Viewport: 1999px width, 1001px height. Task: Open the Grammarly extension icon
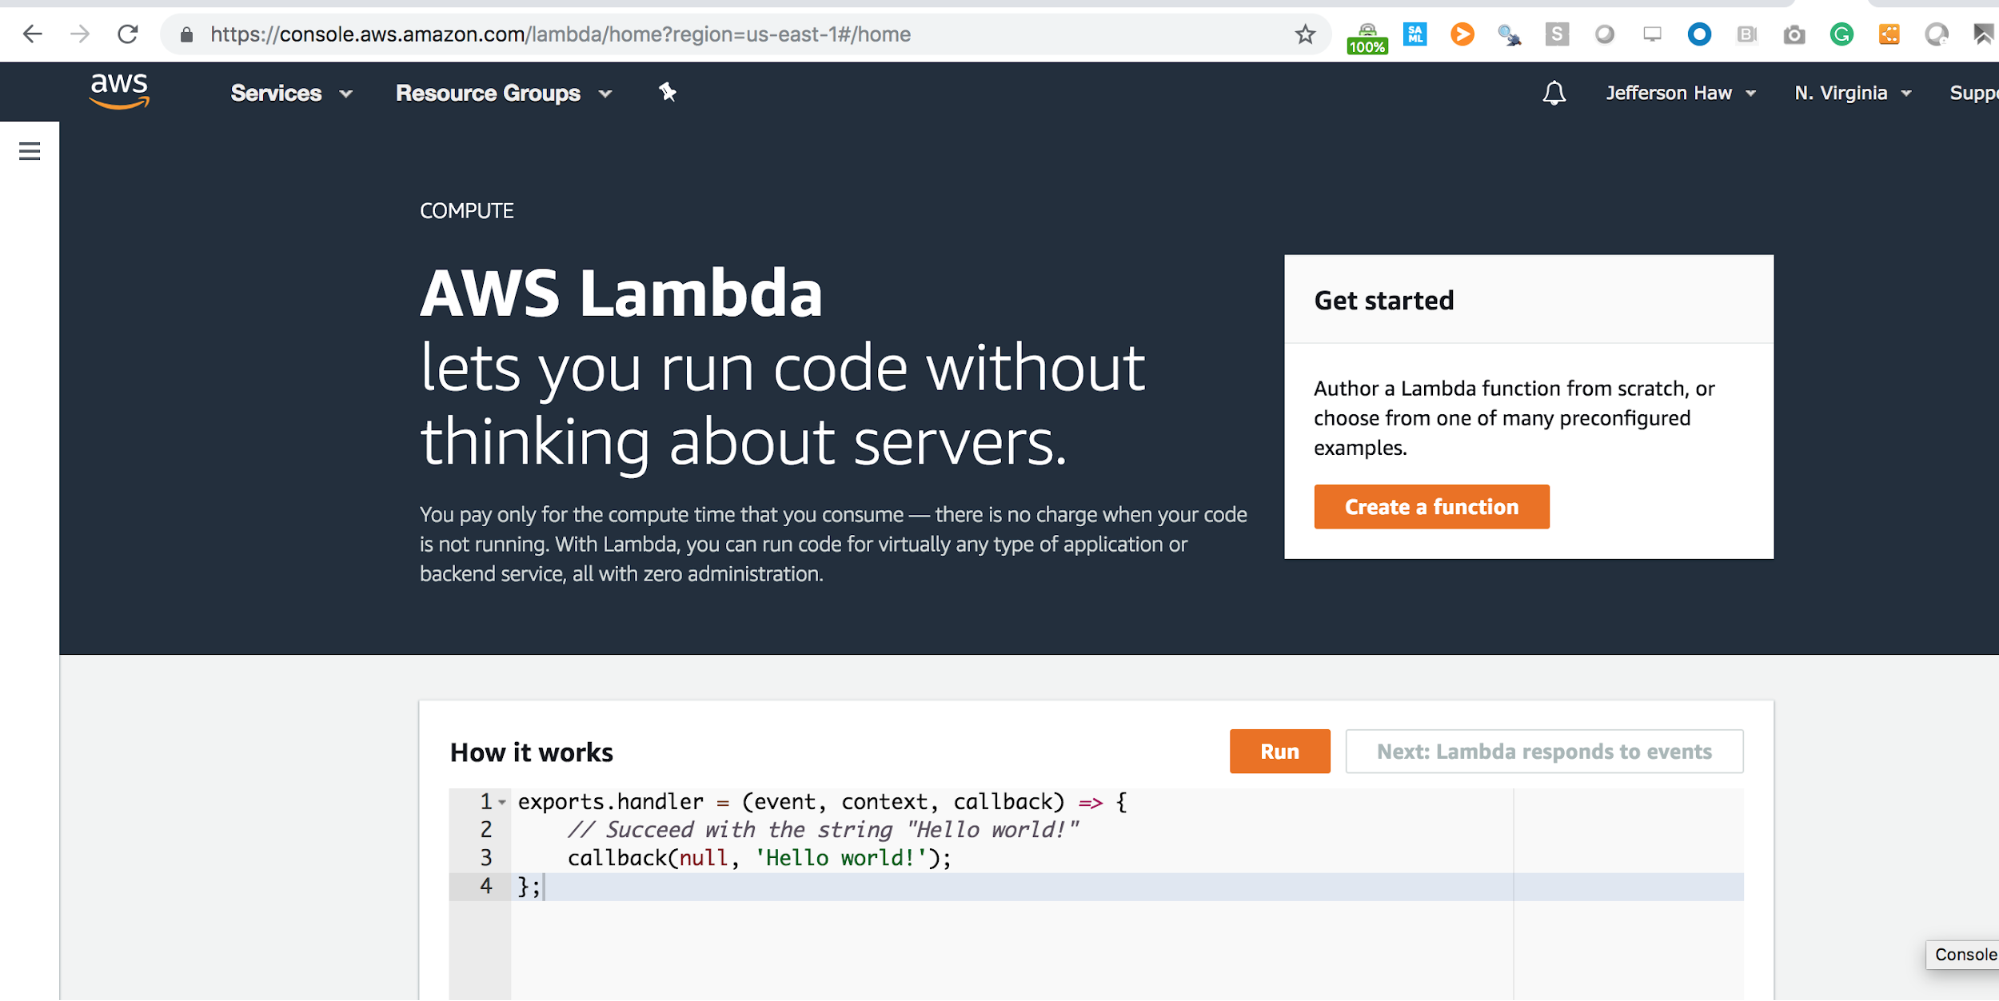coord(1841,35)
